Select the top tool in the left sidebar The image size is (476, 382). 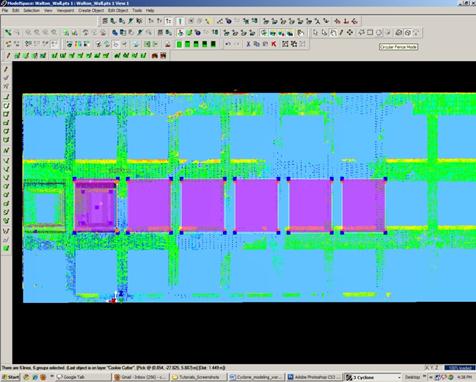(x=6, y=69)
